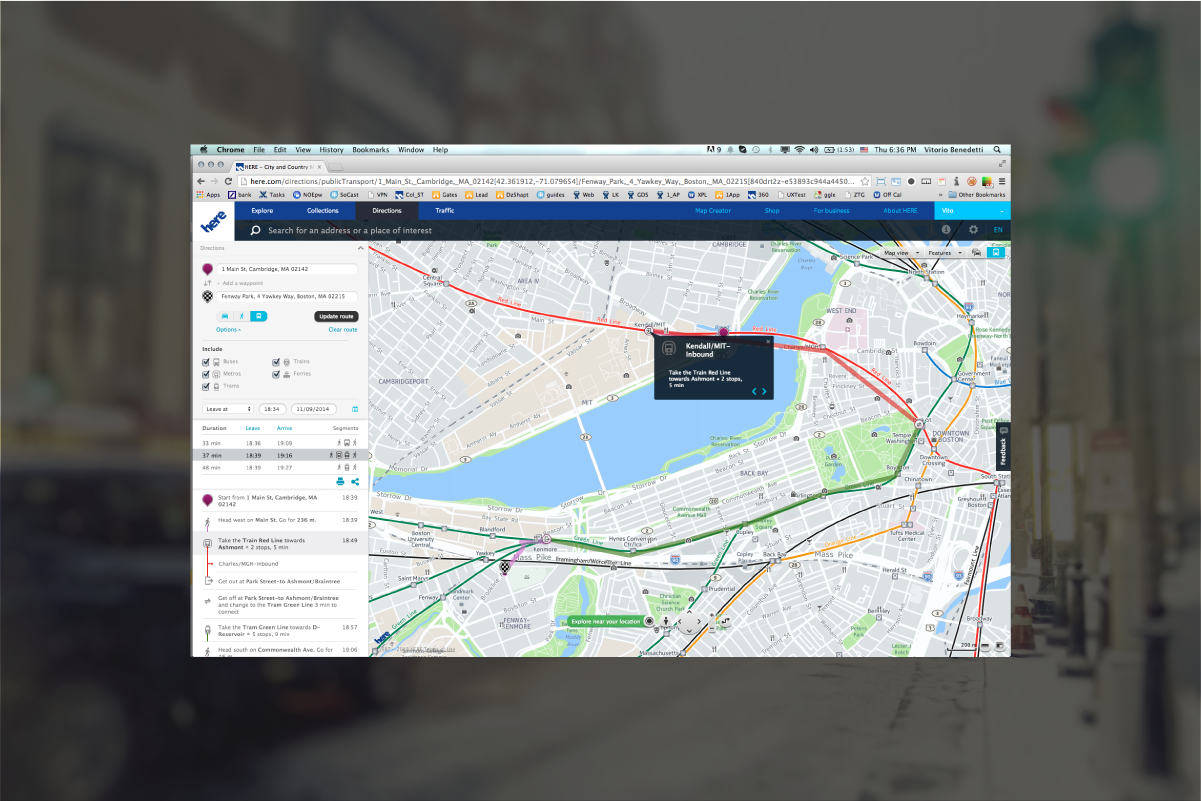Open the History menu in Chrome
This screenshot has height=801, width=1201.
[331, 149]
